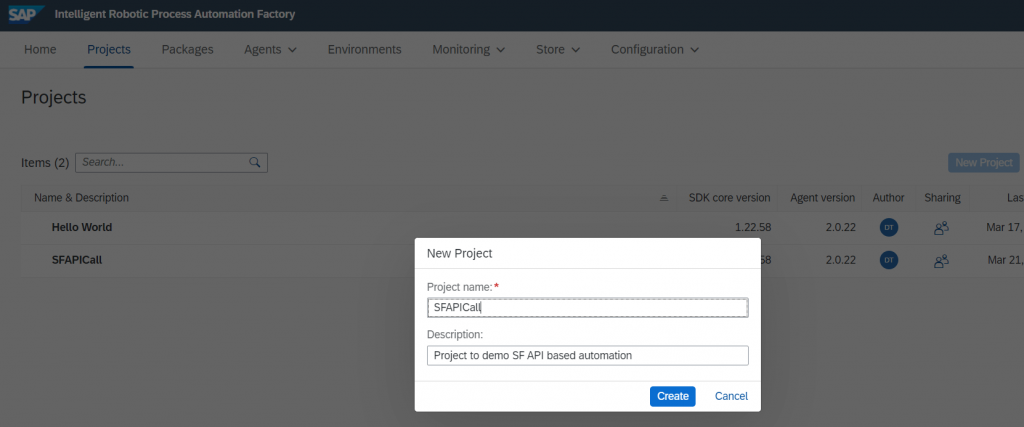The height and width of the screenshot is (427, 1024).
Task: Click the sort arrow in Name & Description column
Action: point(664,198)
